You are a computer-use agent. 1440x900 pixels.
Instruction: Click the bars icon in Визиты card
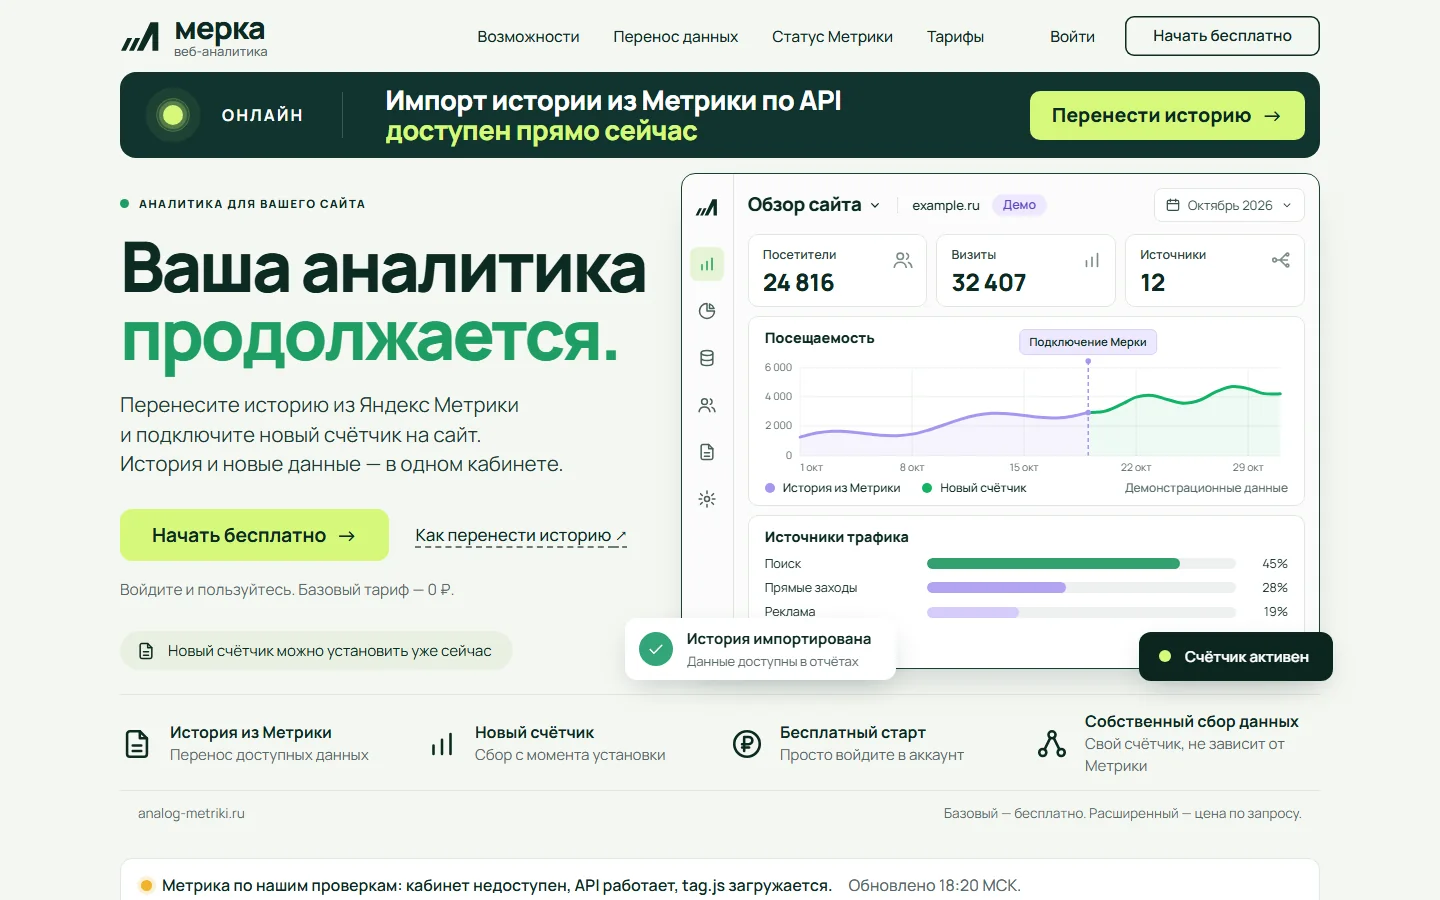pyautogui.click(x=1092, y=260)
